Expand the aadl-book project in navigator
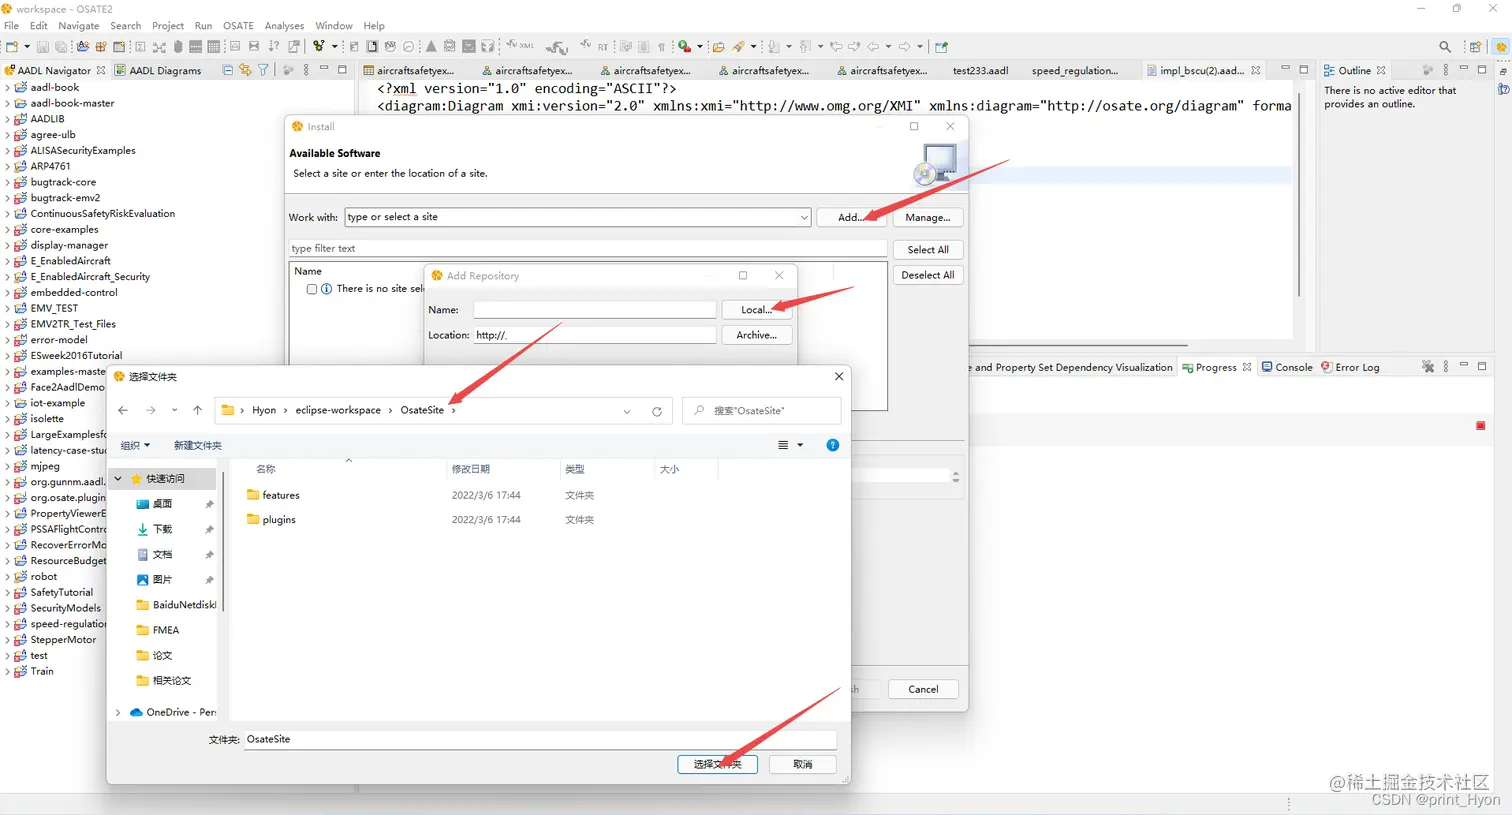 [x=7, y=87]
